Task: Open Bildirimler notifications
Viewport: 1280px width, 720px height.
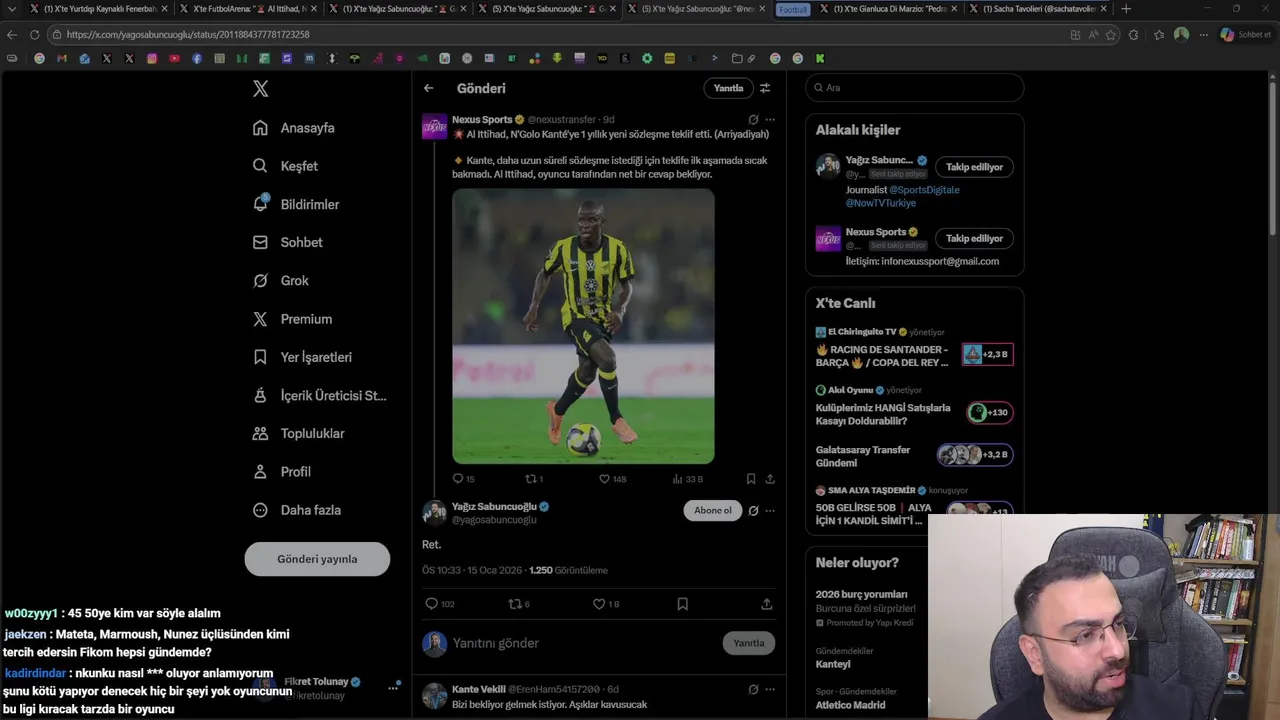Action: coord(296,204)
